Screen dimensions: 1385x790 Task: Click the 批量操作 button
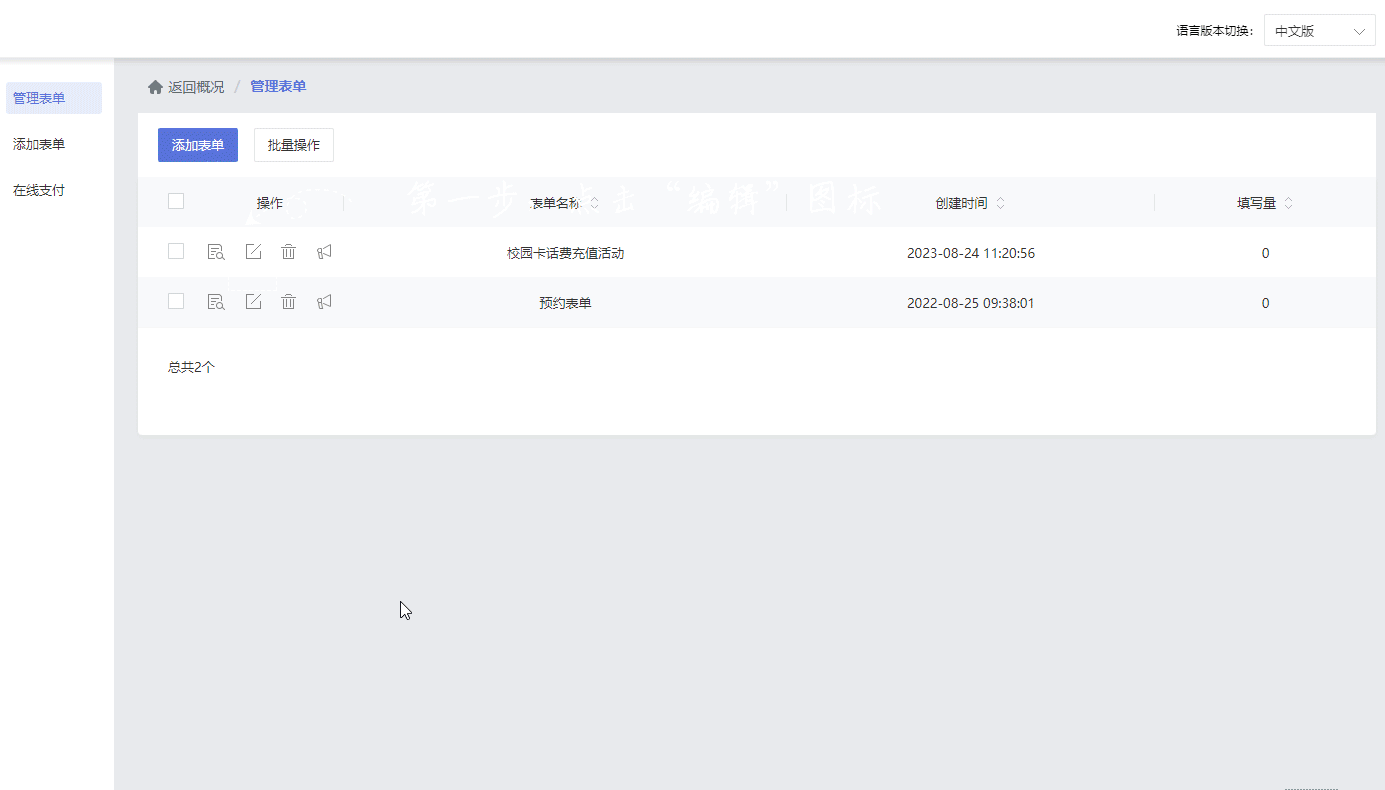point(293,144)
